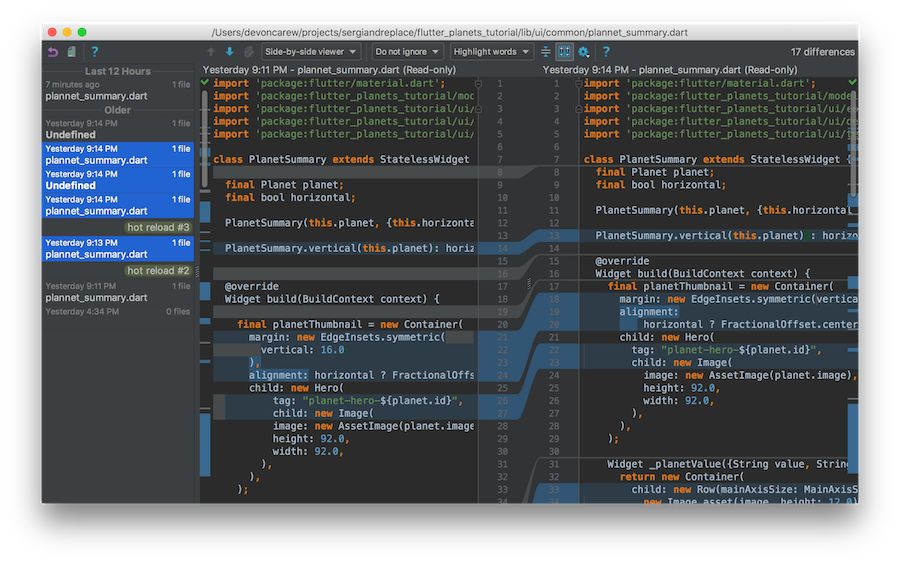Click the file path in the window title bar

pyautogui.click(x=449, y=33)
